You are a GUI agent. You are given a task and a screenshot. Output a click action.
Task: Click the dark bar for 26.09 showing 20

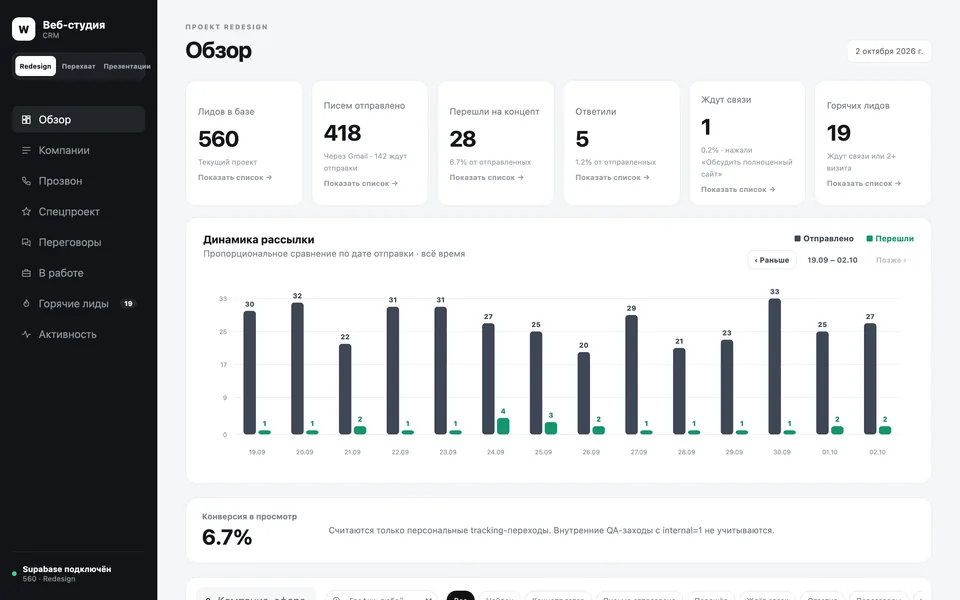pos(583,393)
